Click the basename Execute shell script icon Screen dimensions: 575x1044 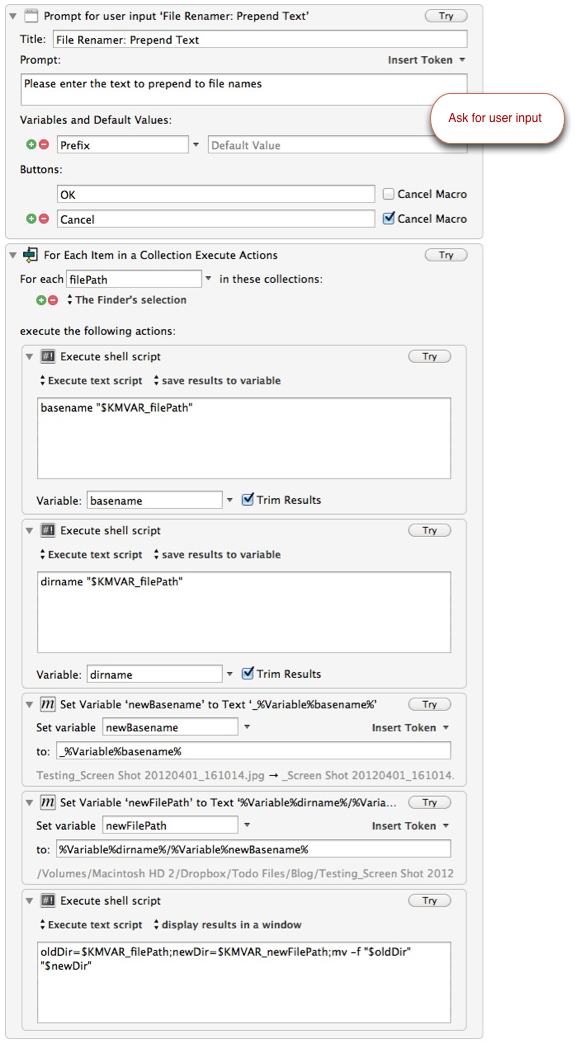tap(47, 357)
